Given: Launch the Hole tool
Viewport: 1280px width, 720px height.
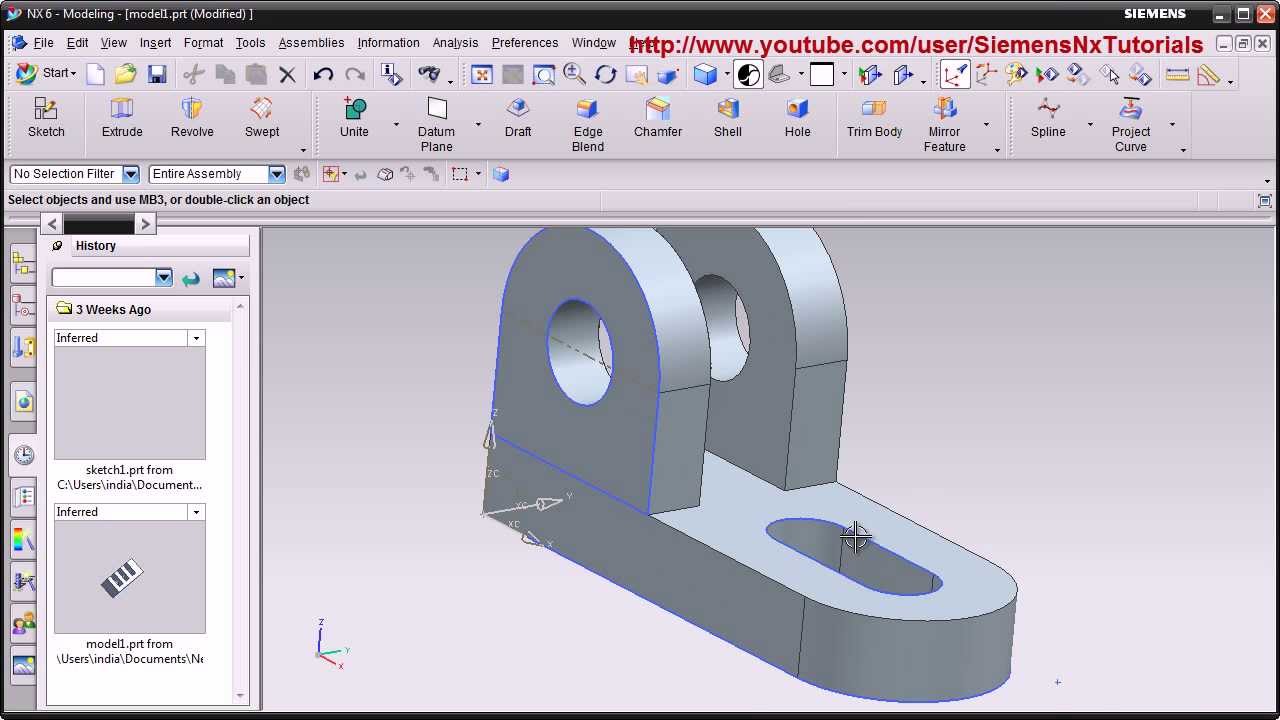Looking at the screenshot, I should point(797,118).
